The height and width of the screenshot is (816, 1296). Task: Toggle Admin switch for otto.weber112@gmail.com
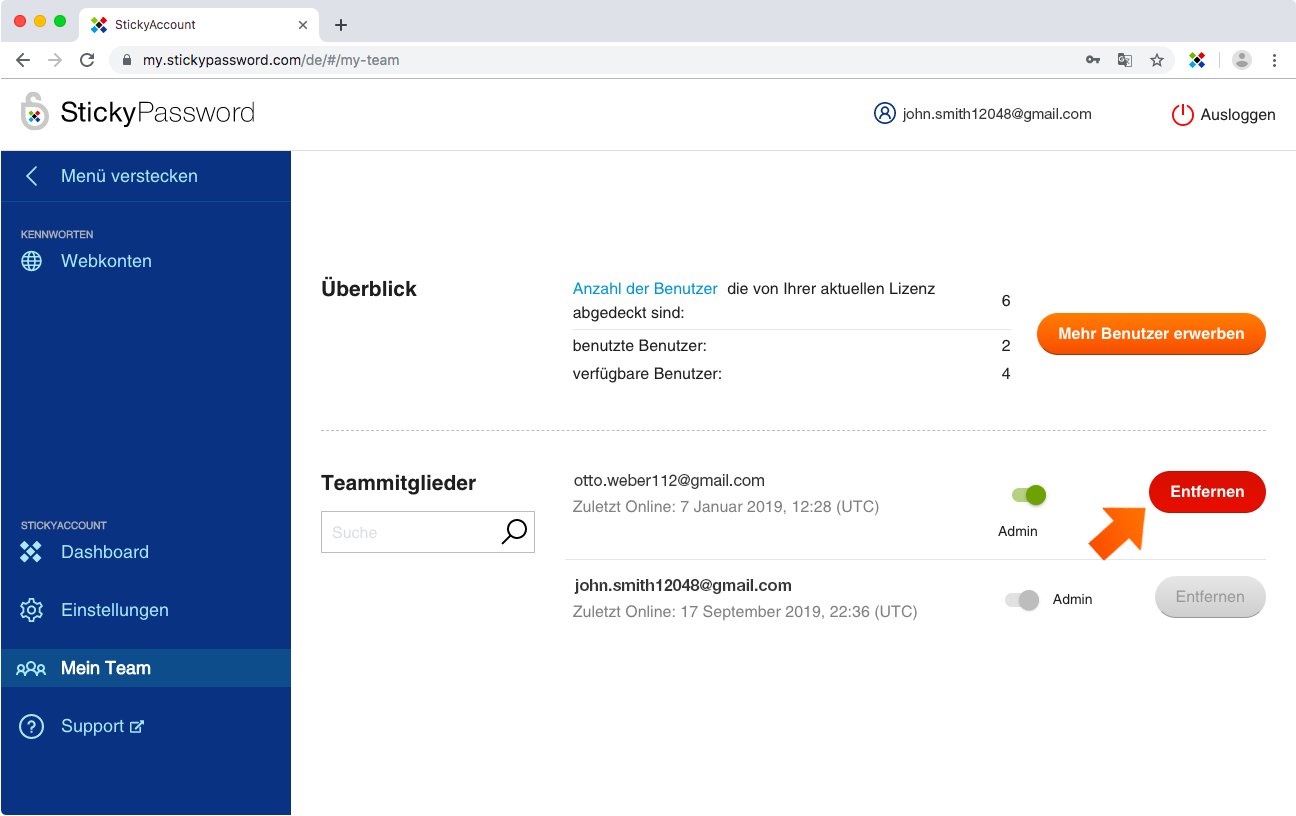tap(1028, 494)
